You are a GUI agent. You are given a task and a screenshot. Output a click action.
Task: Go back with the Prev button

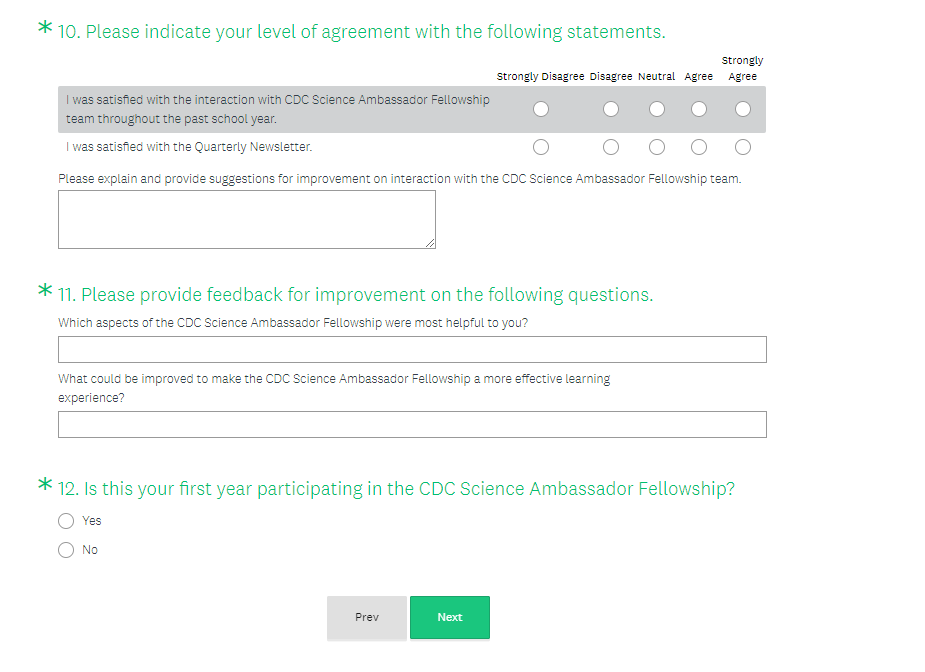pyautogui.click(x=367, y=617)
